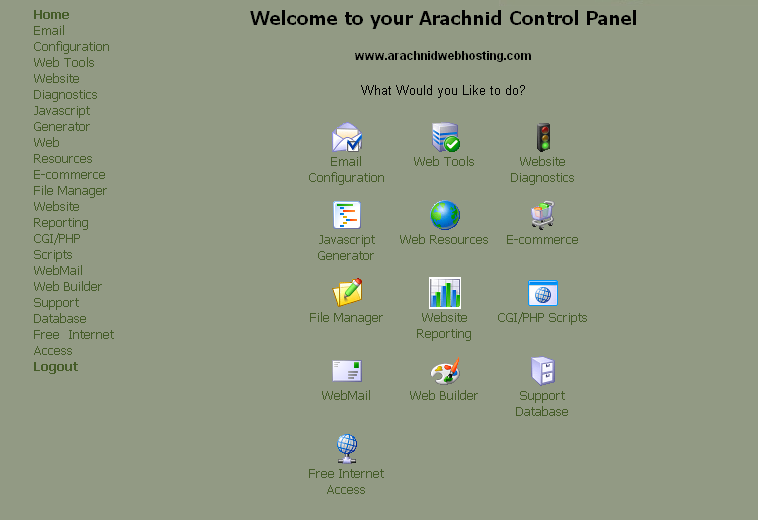
Task: Click the Javascript Generator code icon
Action: pyautogui.click(x=347, y=215)
